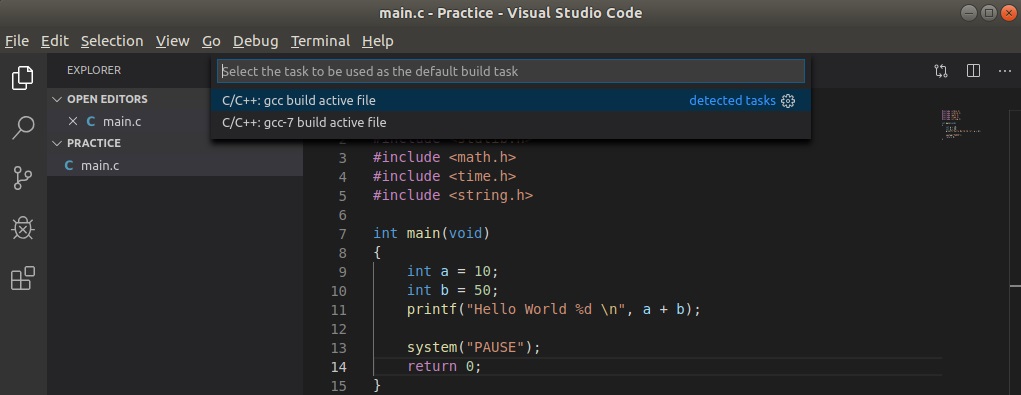Select 'C/C++: gcc-7 build active file' task
Image resolution: width=1021 pixels, height=395 pixels.
(510, 122)
